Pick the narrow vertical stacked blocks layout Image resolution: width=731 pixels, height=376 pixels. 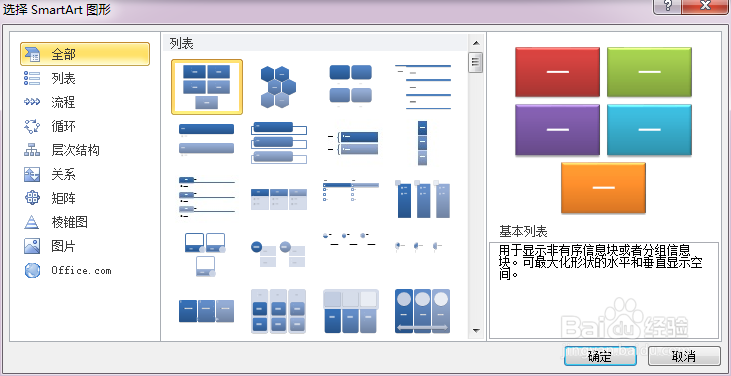pos(422,143)
